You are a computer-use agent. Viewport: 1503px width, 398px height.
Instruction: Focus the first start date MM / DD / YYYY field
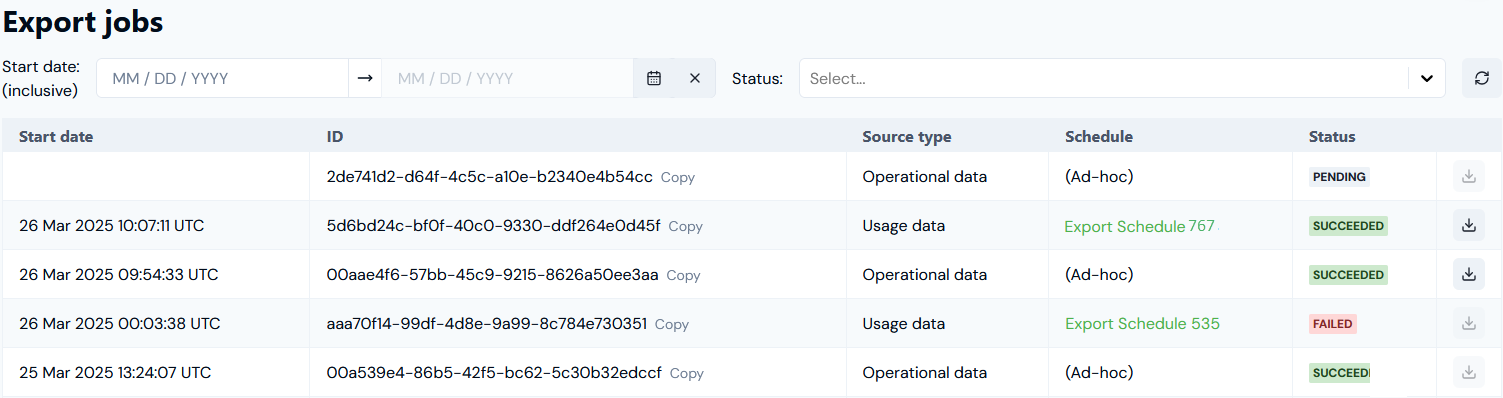[222, 78]
